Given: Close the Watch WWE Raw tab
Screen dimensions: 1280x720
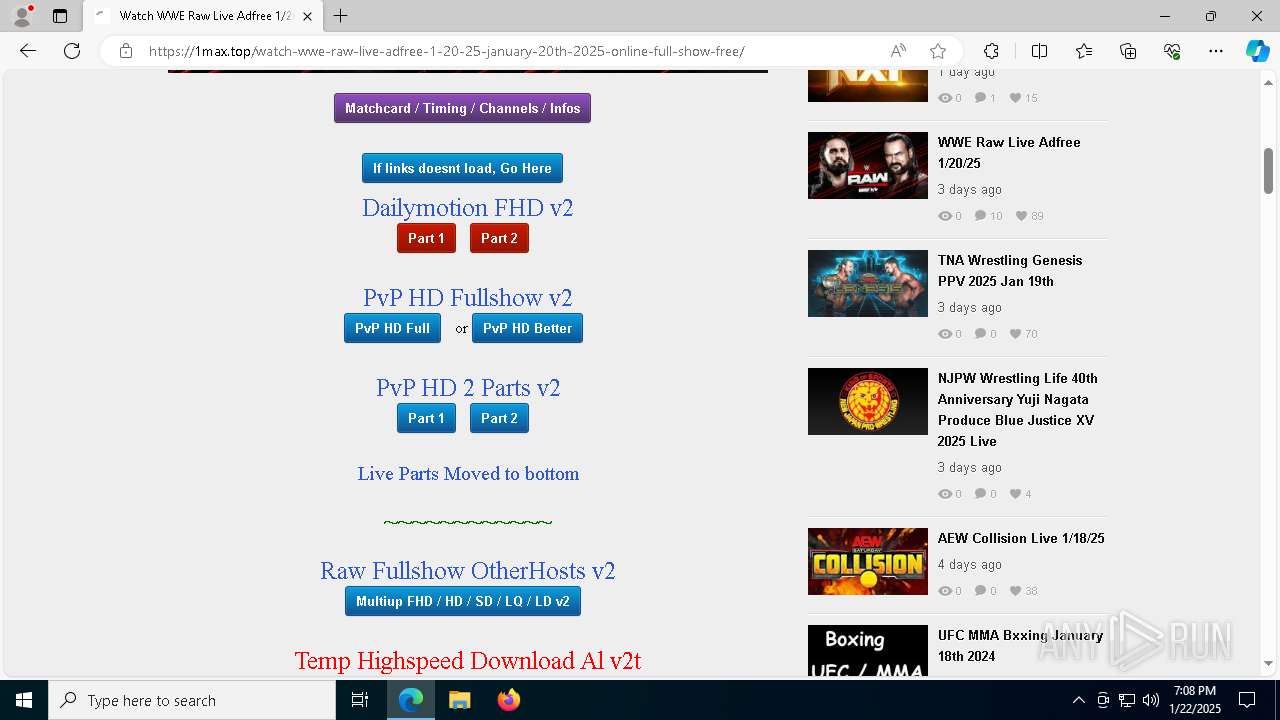Looking at the screenshot, I should (307, 16).
